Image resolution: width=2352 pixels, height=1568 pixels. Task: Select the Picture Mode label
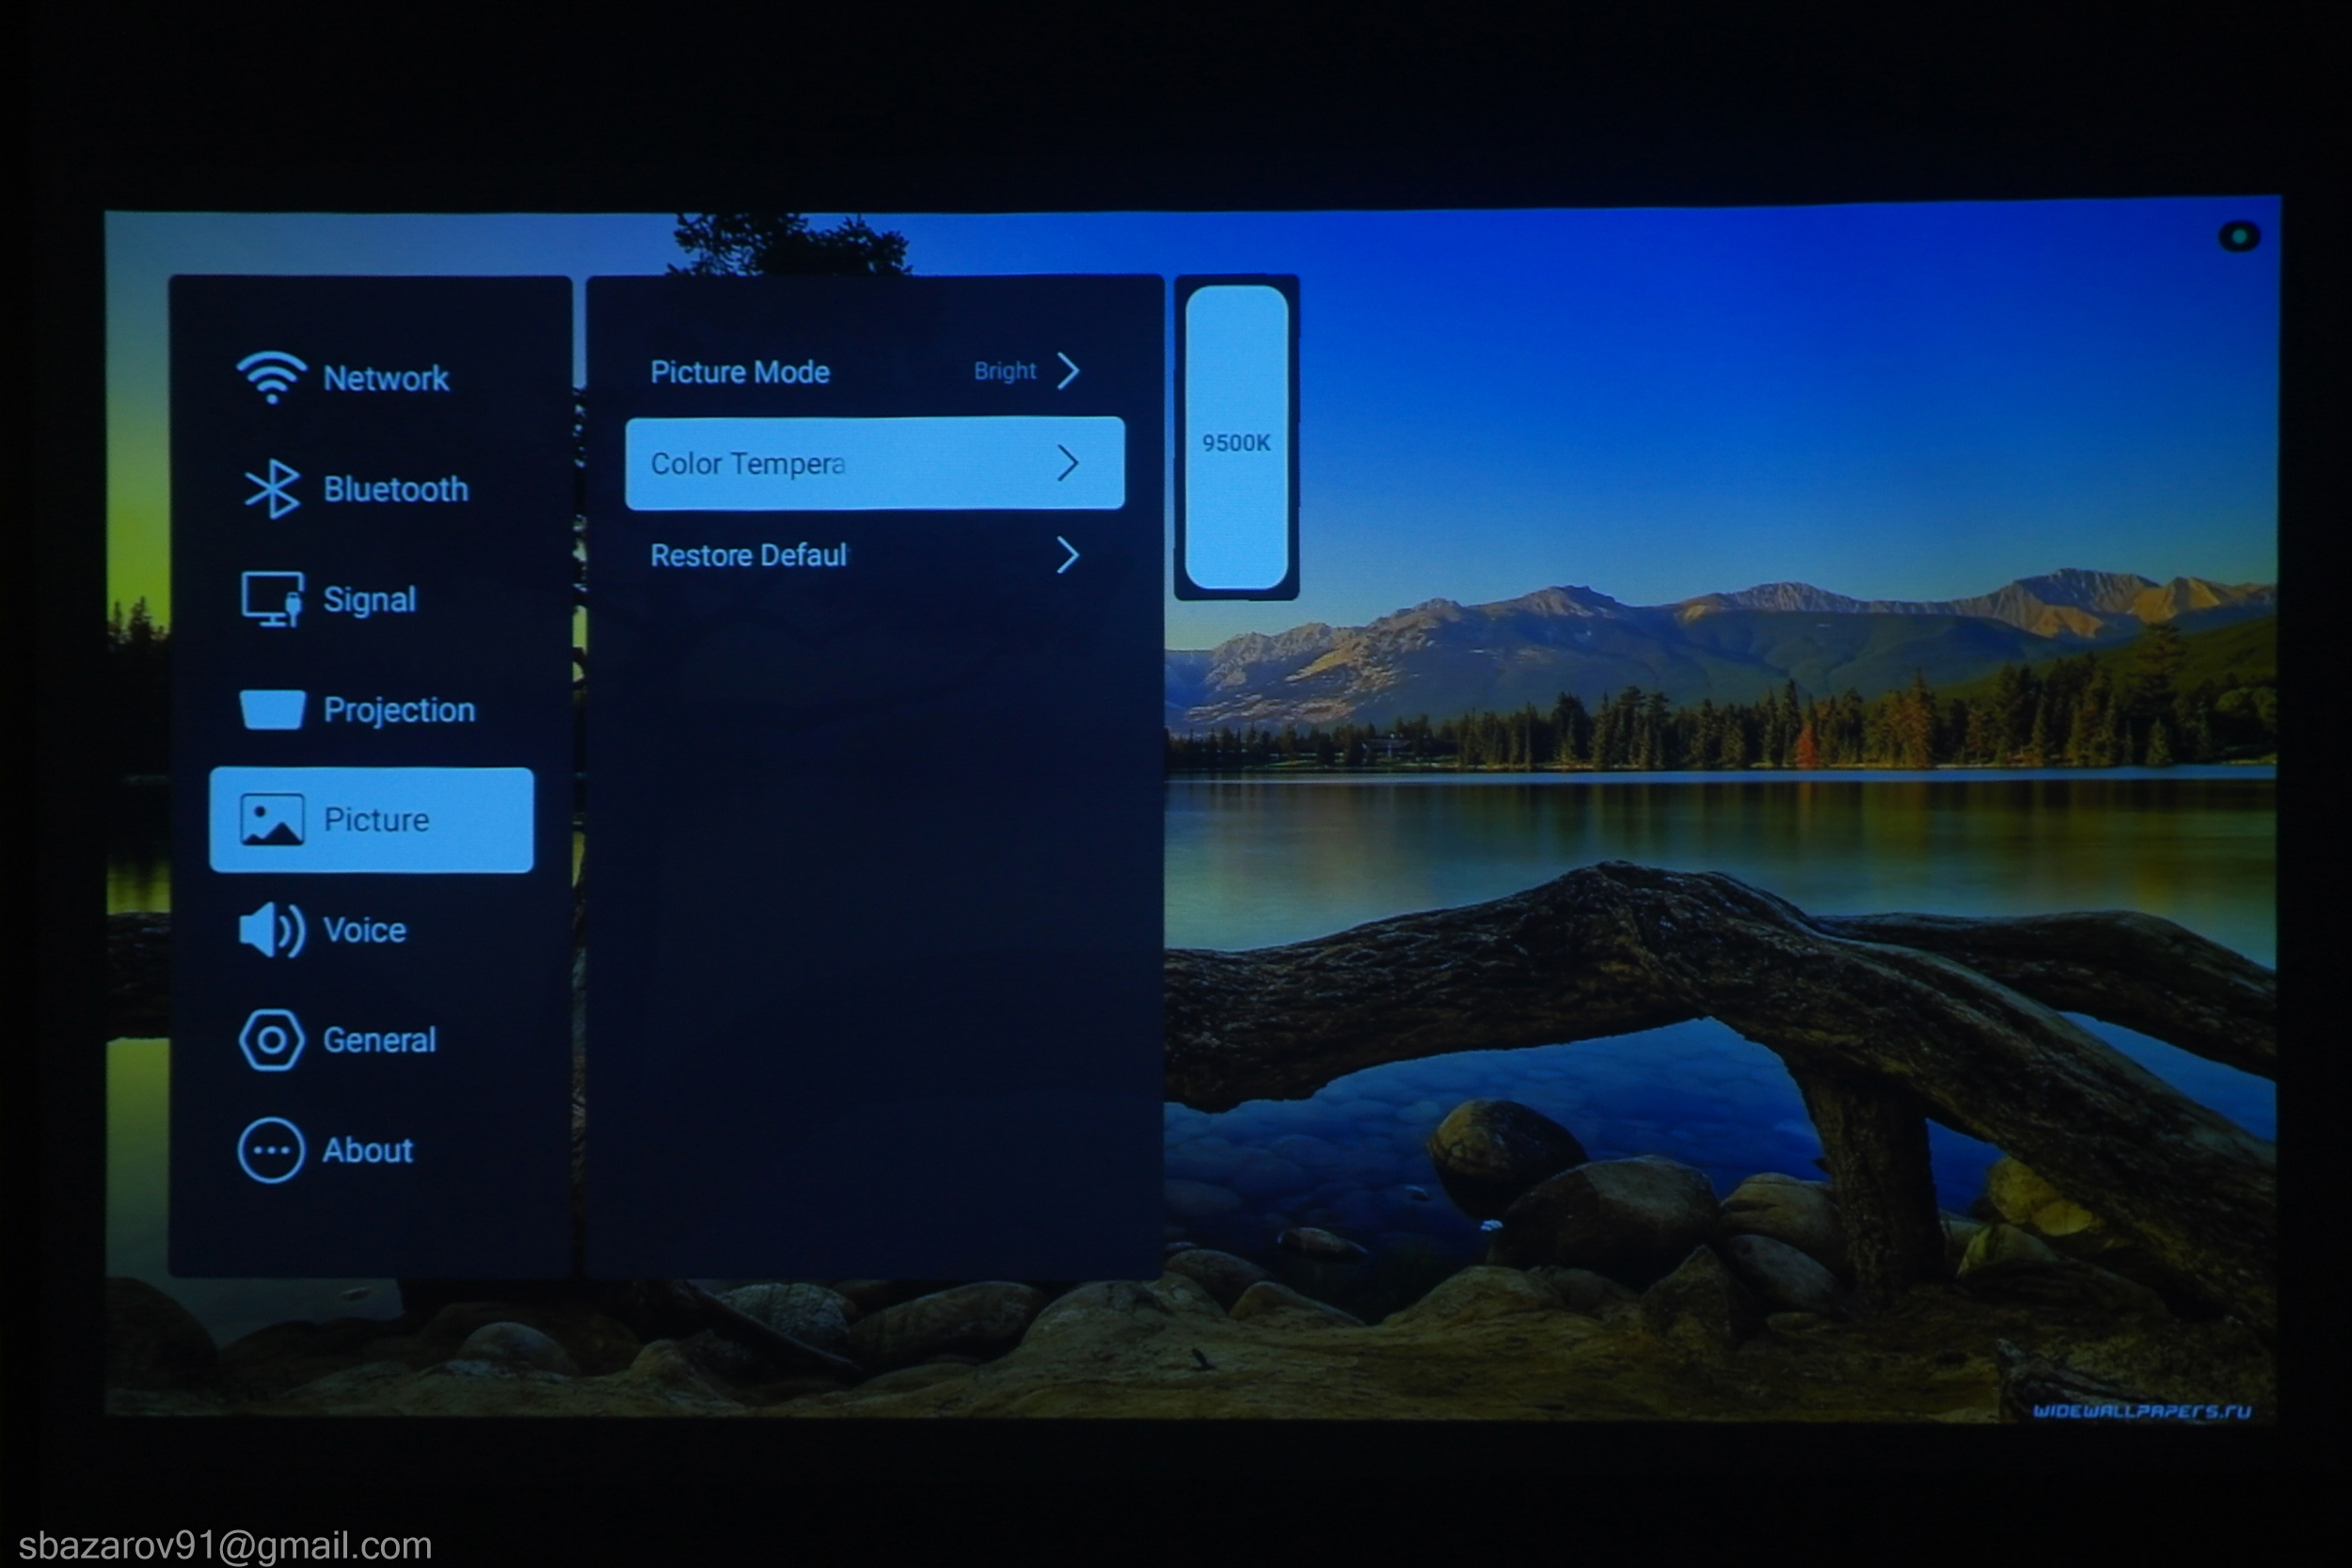coord(740,372)
